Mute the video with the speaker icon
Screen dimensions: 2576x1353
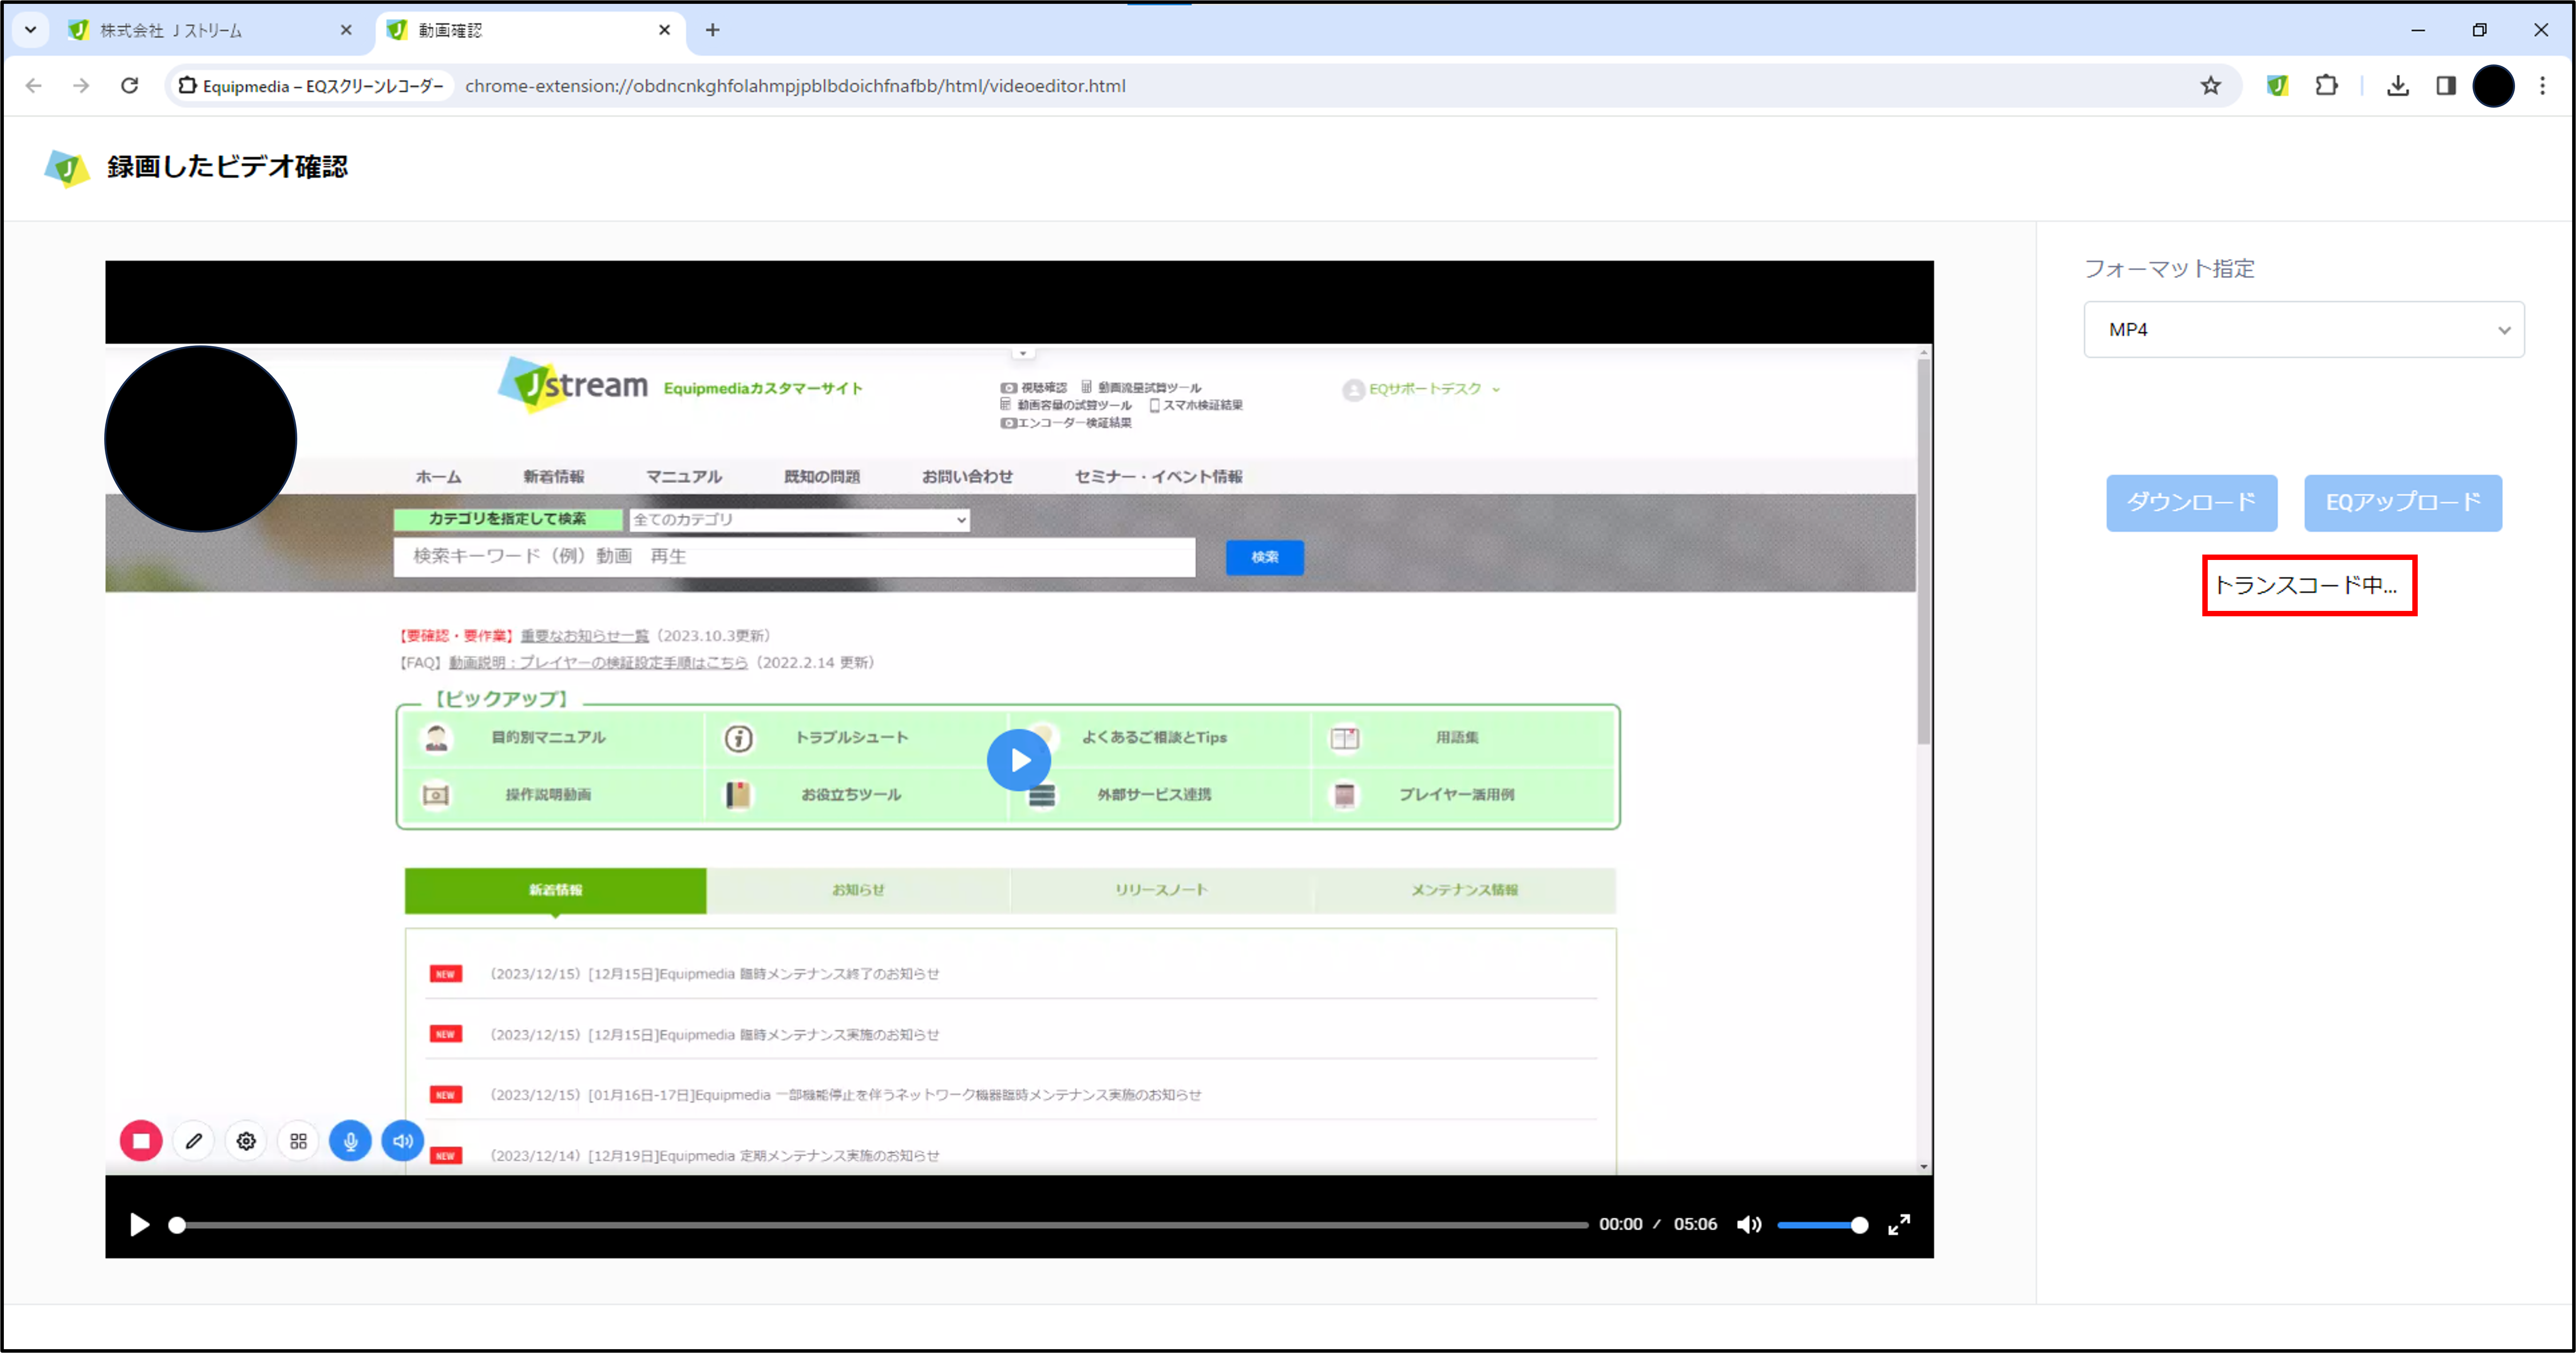tap(1749, 1225)
